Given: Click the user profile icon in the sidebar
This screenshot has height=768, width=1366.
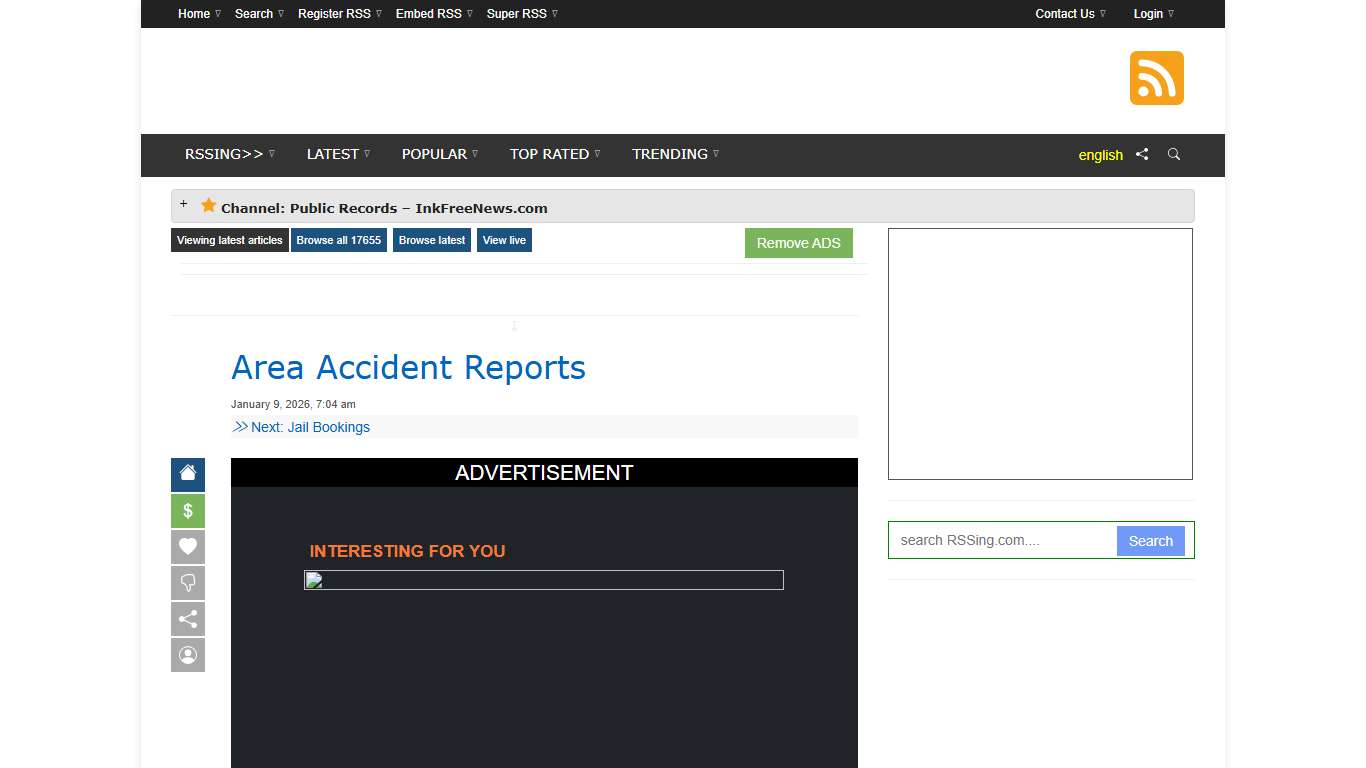Looking at the screenshot, I should [x=187, y=655].
